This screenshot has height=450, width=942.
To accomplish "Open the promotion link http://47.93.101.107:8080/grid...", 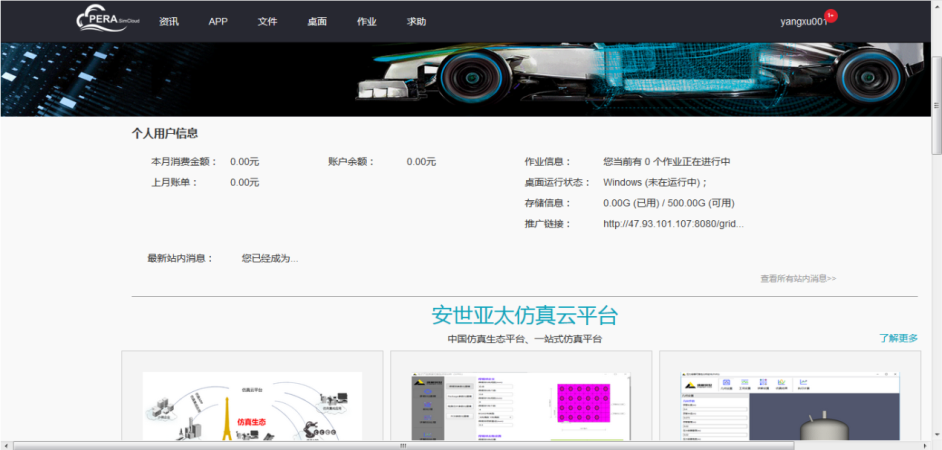I will (x=673, y=224).
